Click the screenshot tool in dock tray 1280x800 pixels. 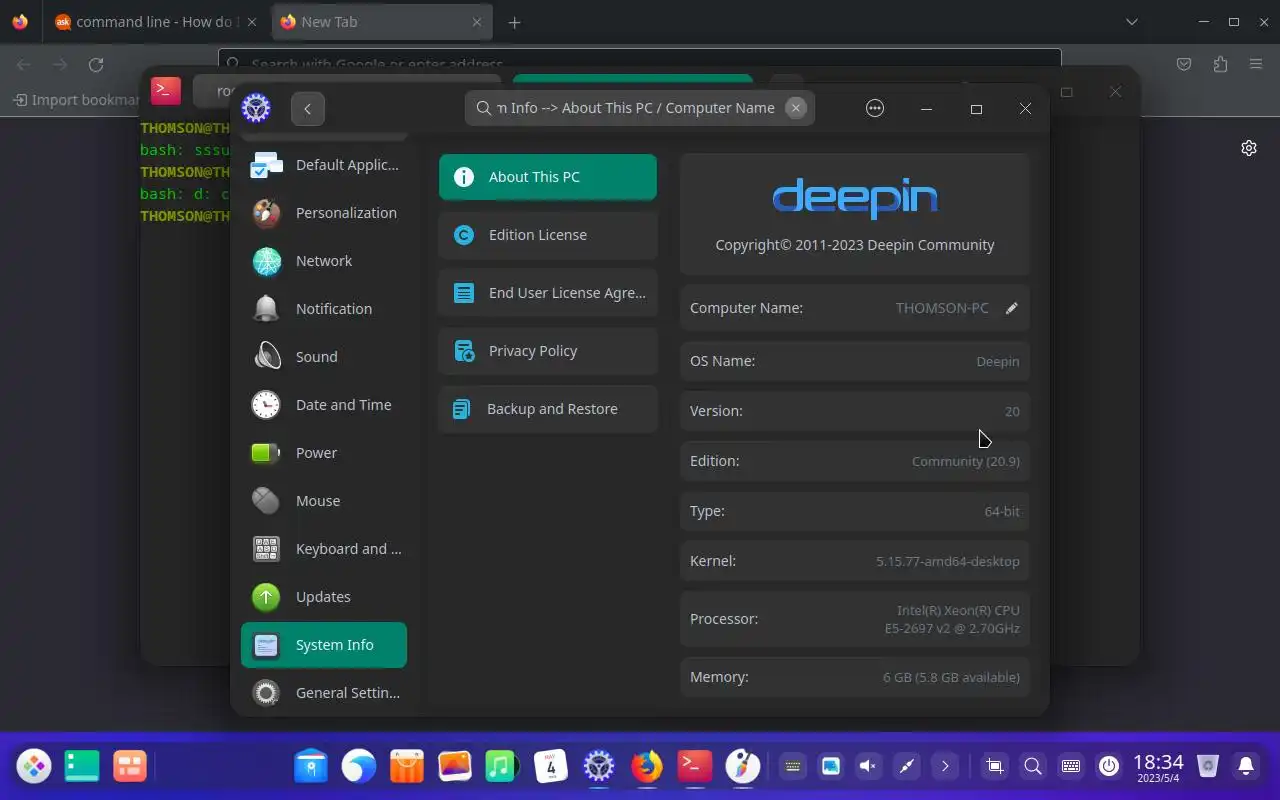(x=995, y=767)
